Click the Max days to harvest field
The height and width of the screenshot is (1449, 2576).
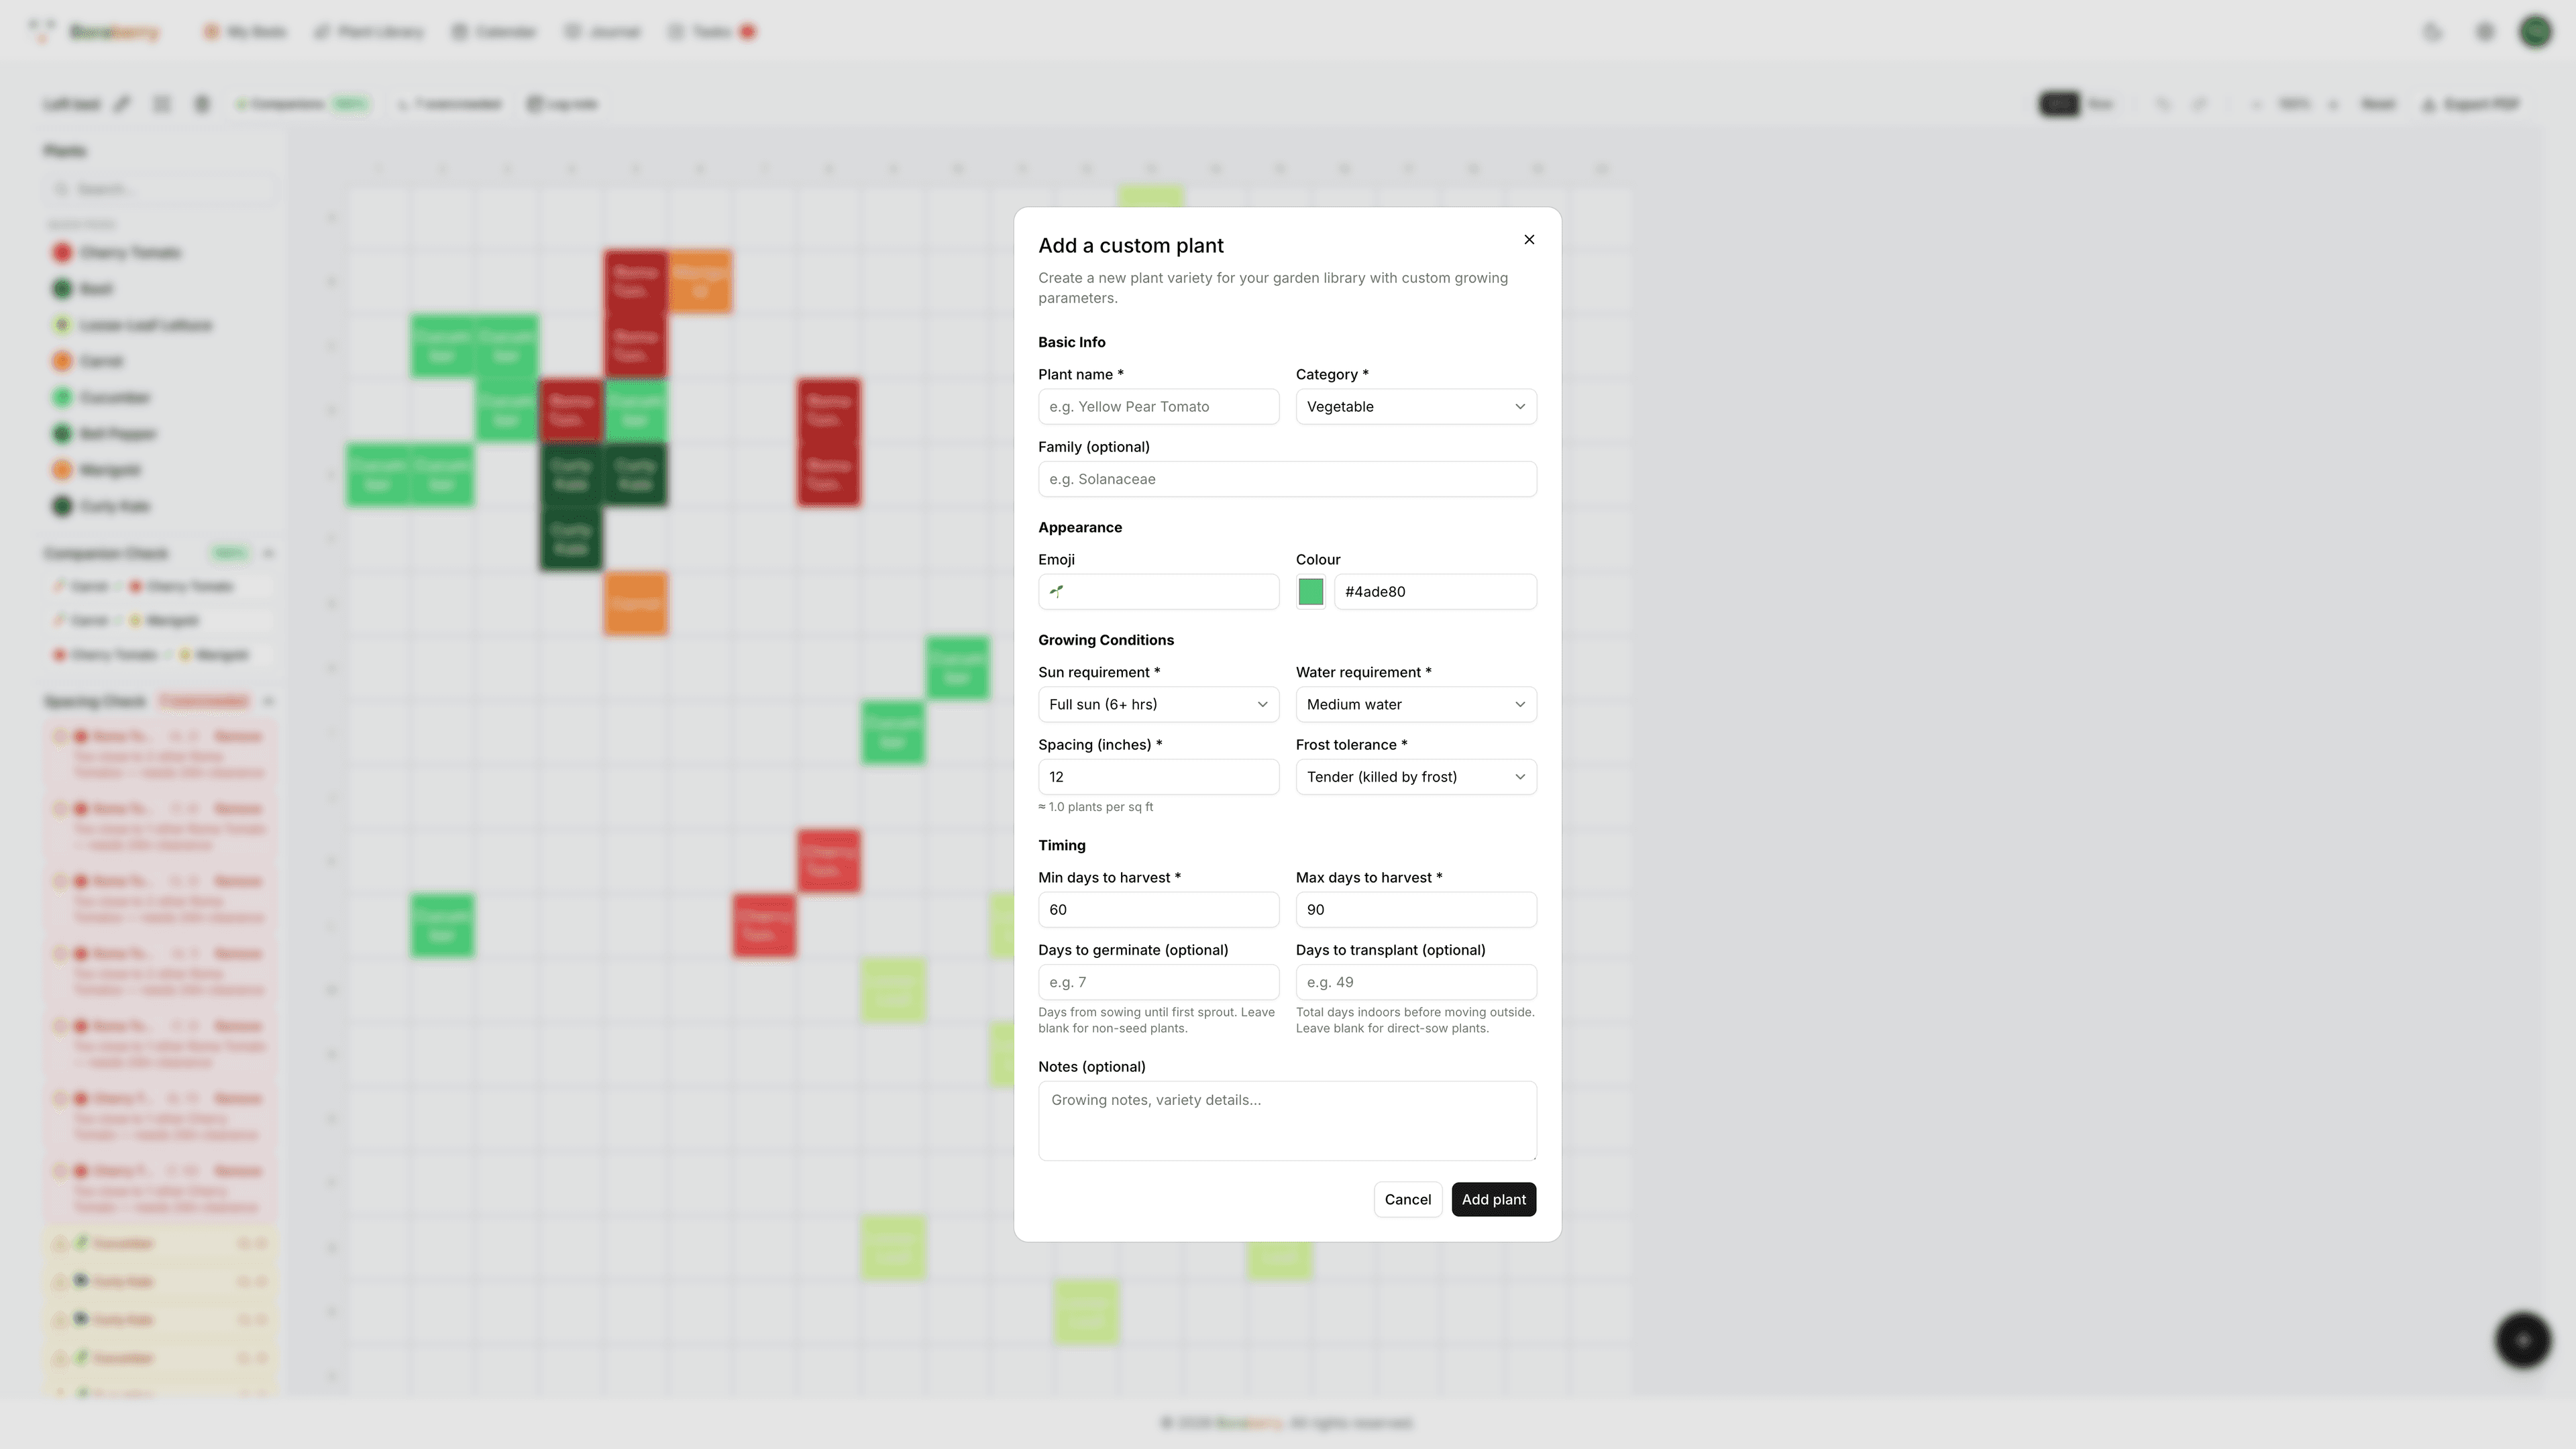coord(1416,909)
